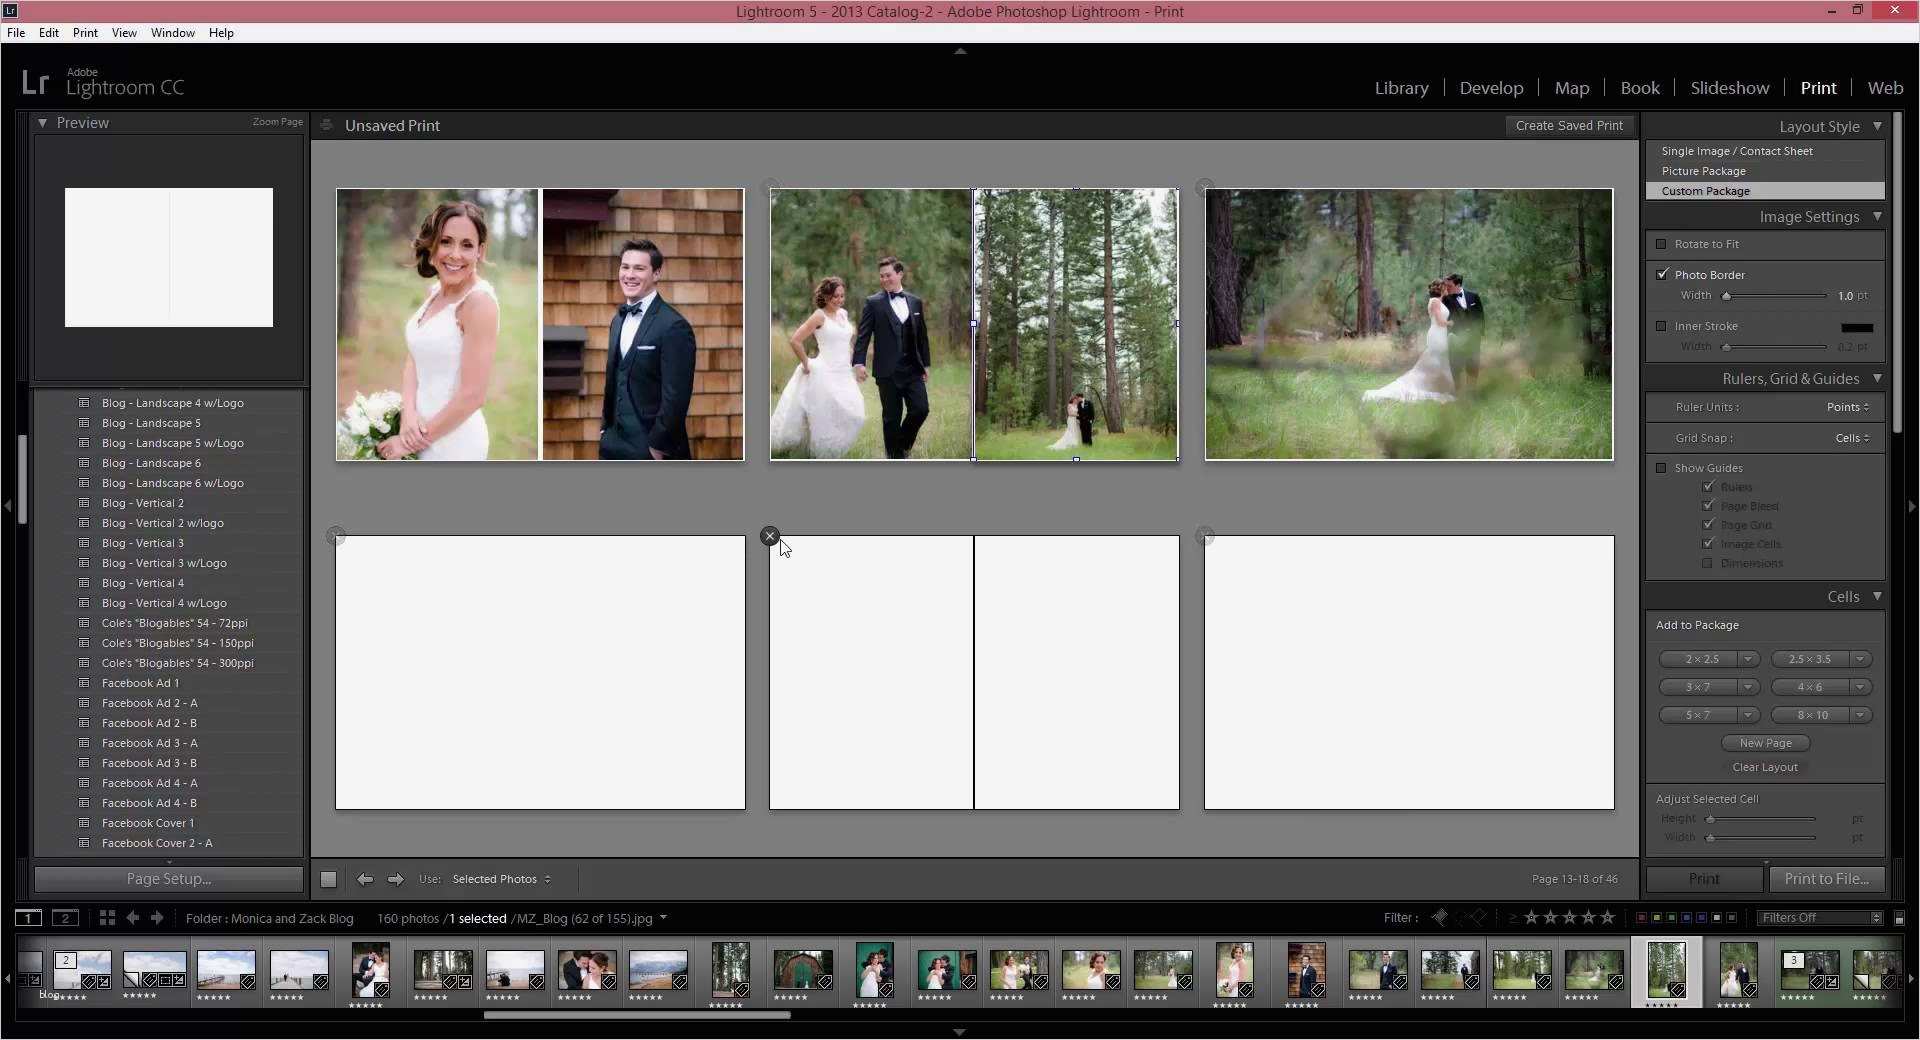Viewport: 1920px width, 1040px height.
Task: Select second window display button 2
Action: pyautogui.click(x=65, y=918)
